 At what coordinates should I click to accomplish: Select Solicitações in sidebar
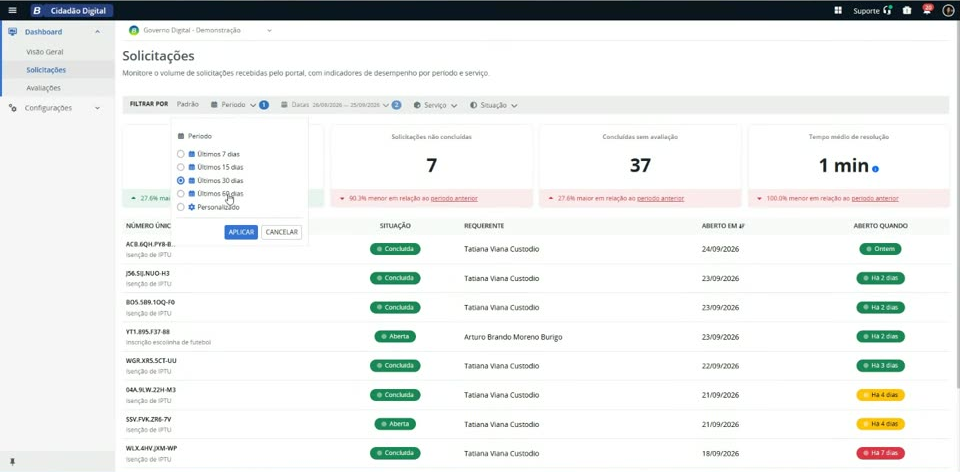pos(46,70)
